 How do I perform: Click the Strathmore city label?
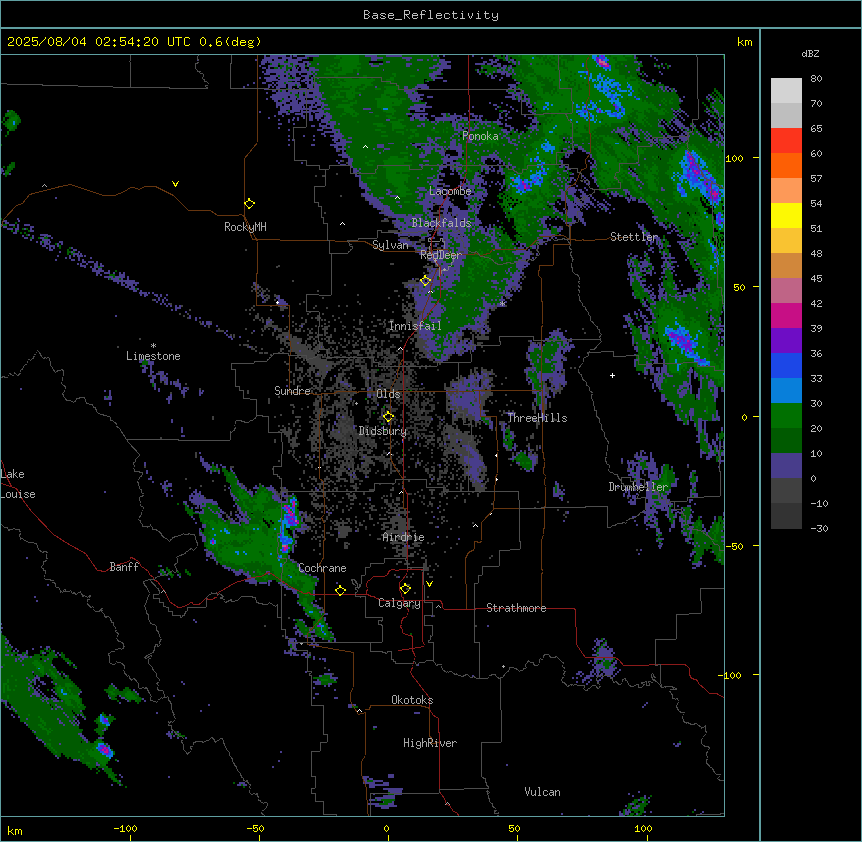pos(516,608)
